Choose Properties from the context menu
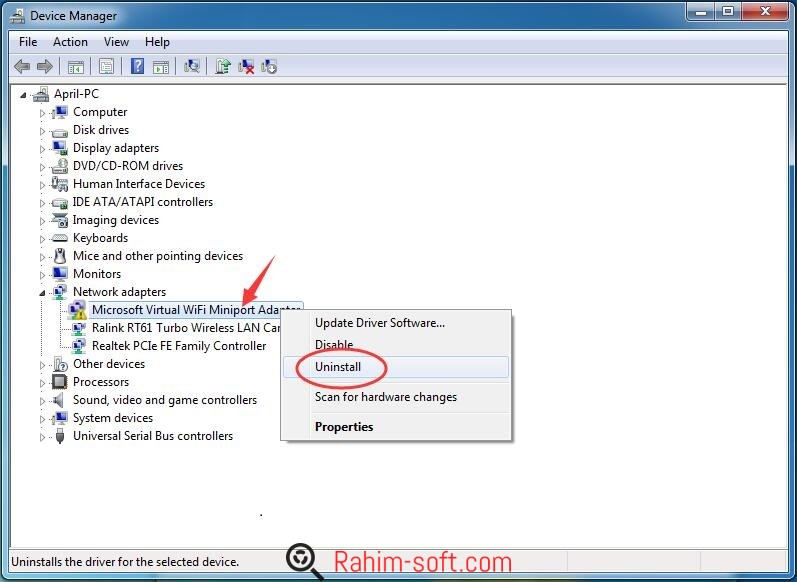Viewport: 797px width, 582px height. (396, 427)
